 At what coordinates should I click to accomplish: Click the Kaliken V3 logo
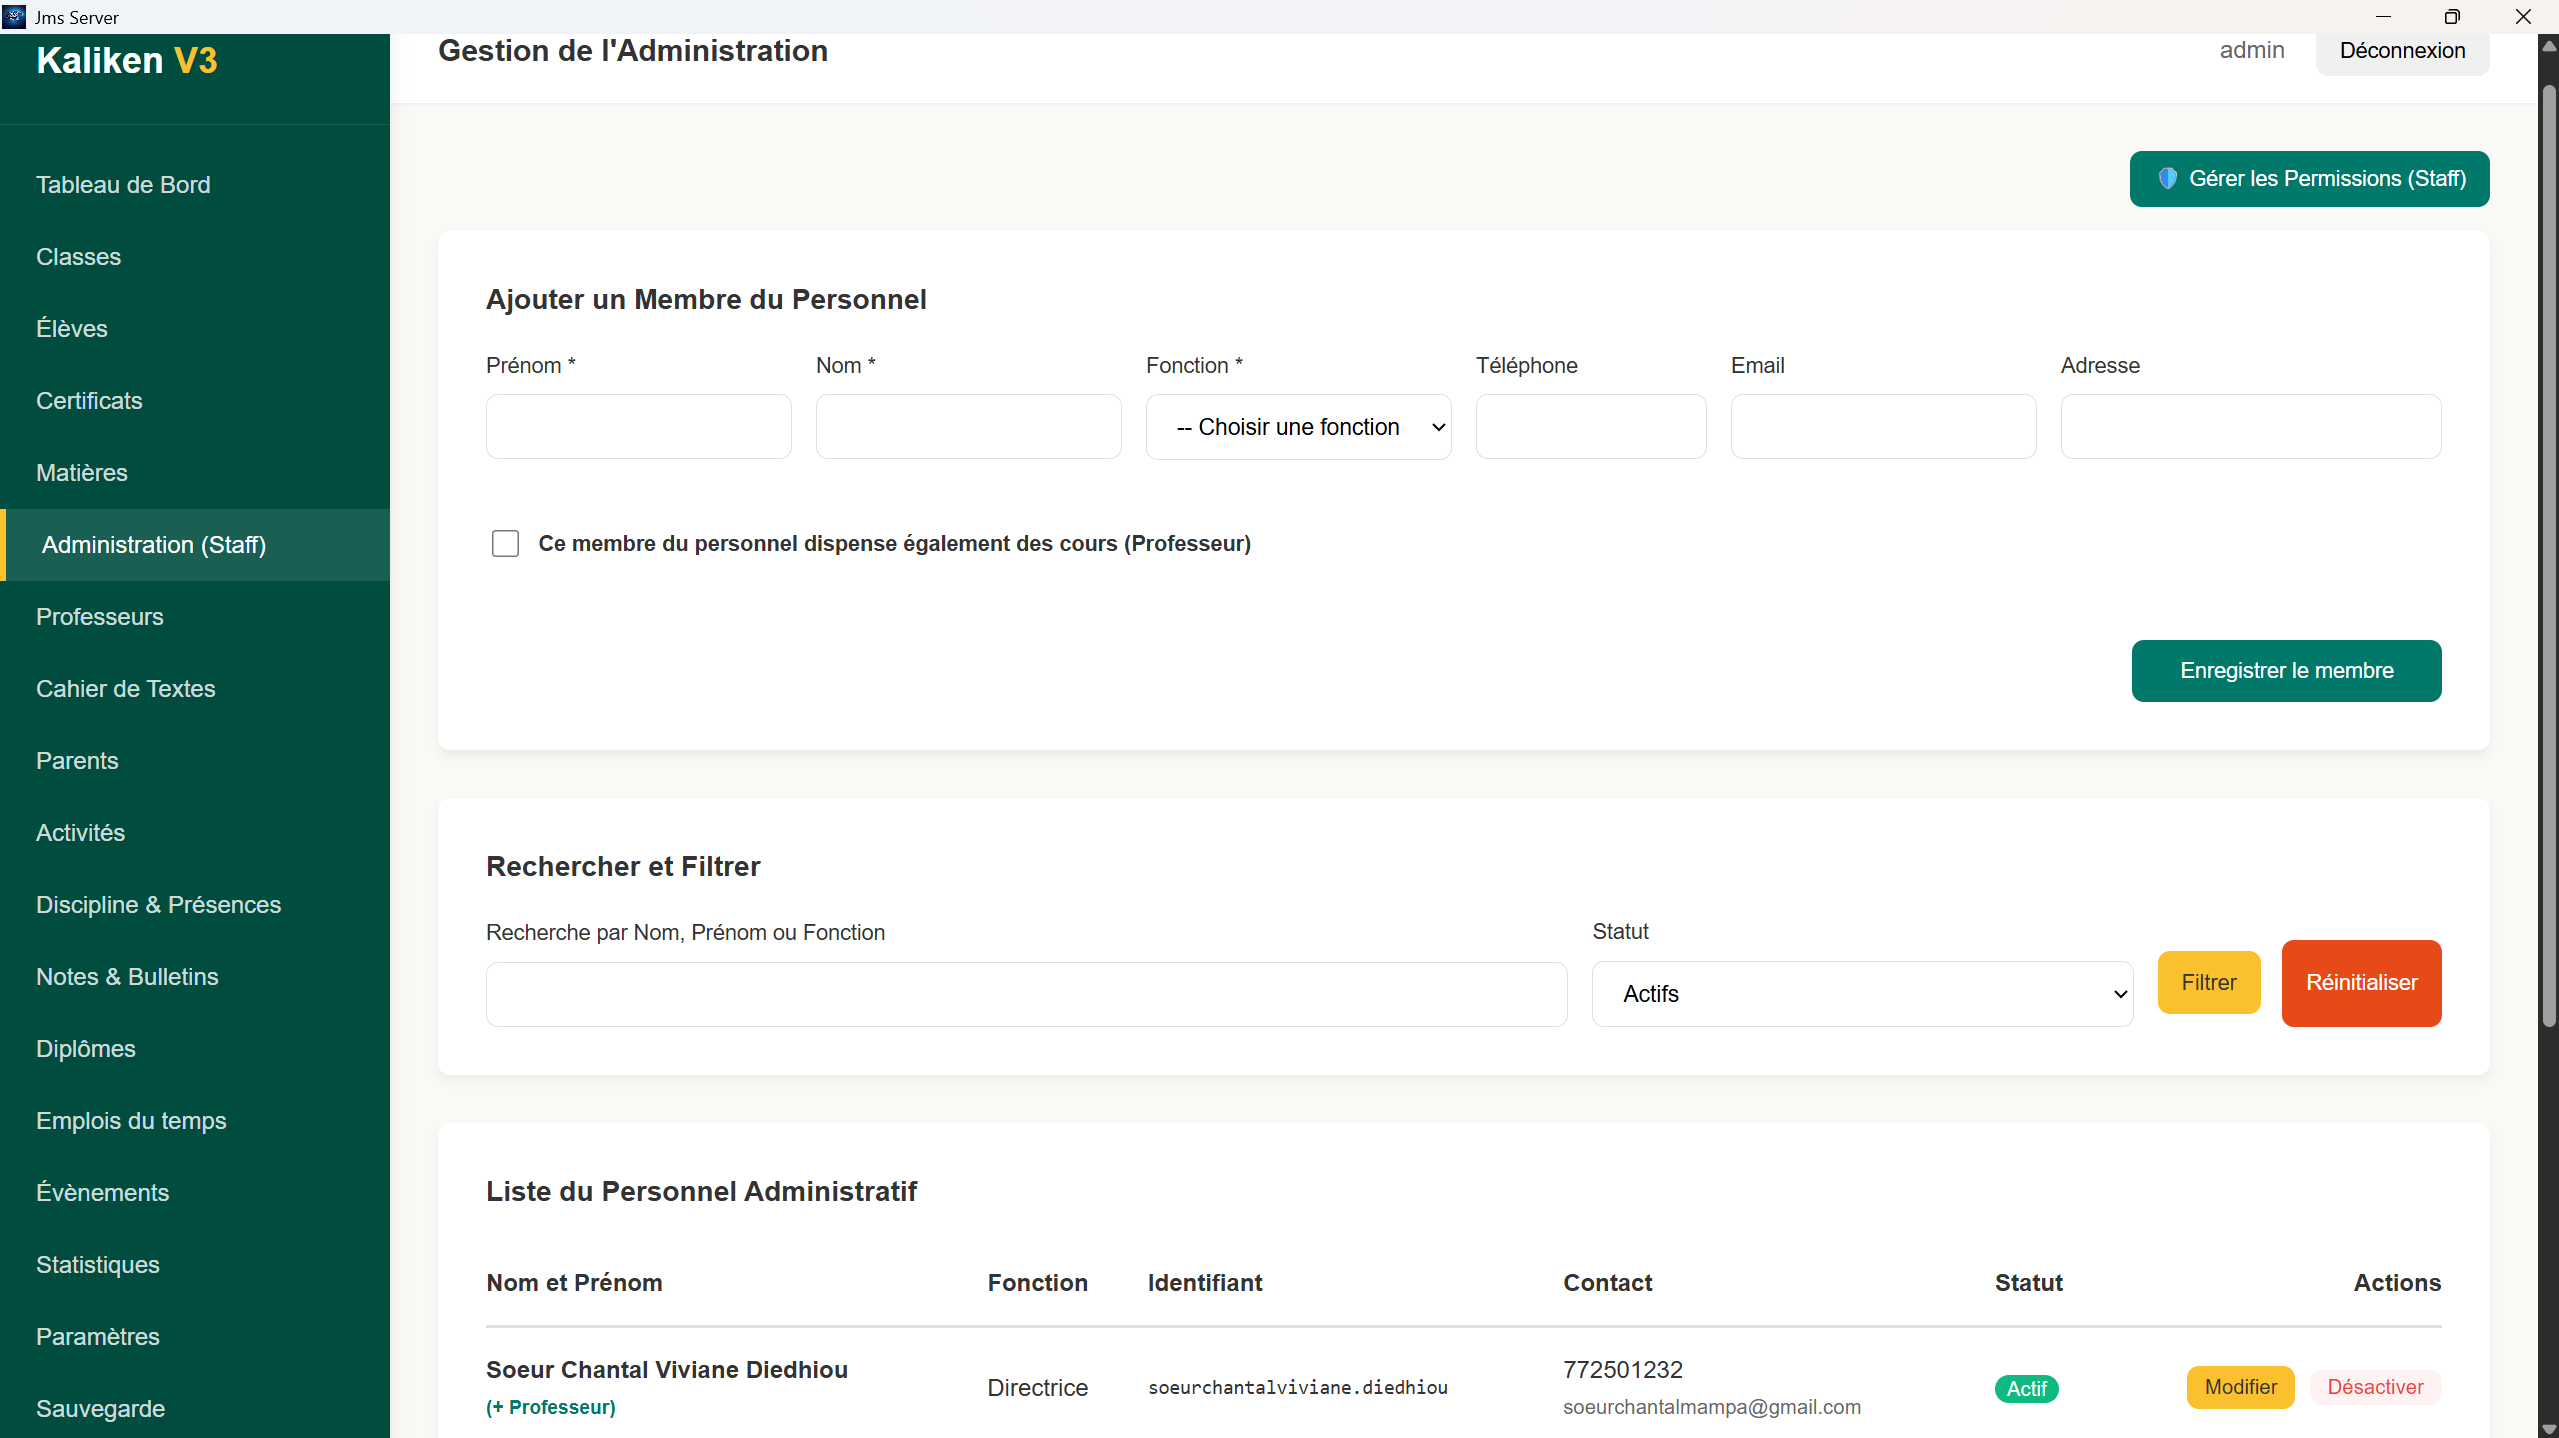(x=127, y=61)
